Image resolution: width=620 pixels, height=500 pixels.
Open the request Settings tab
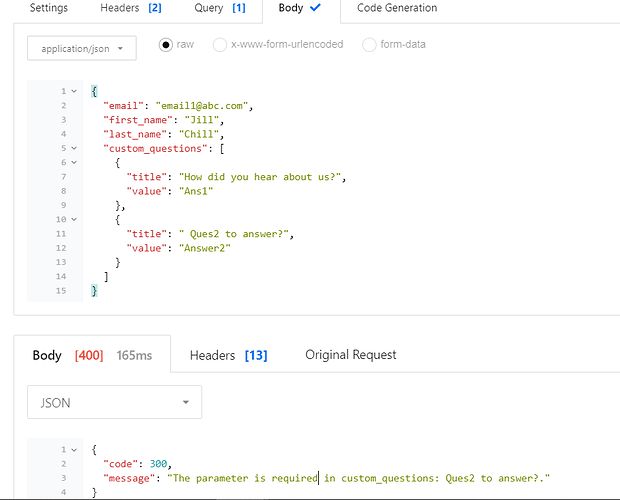click(48, 8)
